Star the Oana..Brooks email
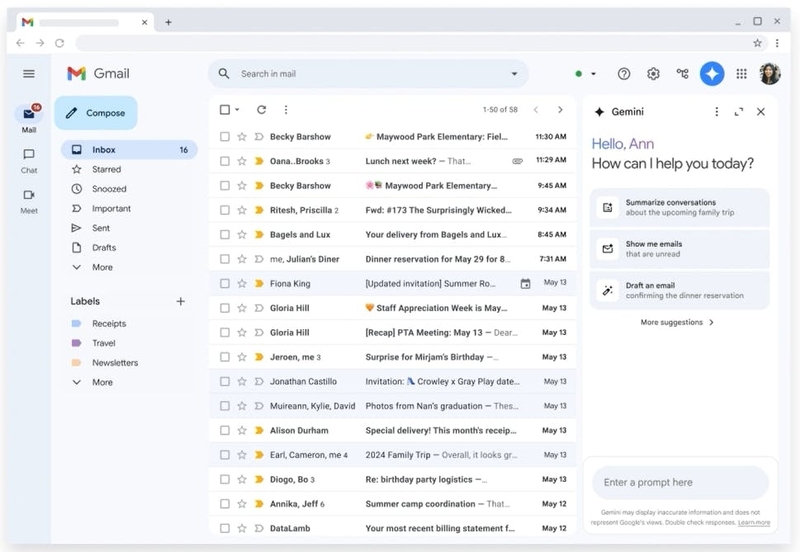 tap(242, 161)
